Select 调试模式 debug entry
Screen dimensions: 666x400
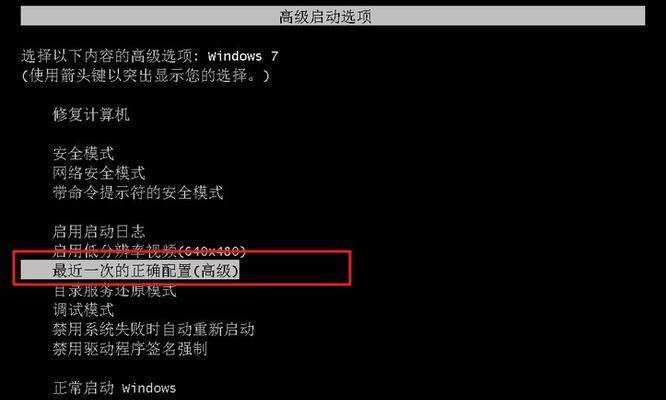pyautogui.click(x=83, y=310)
